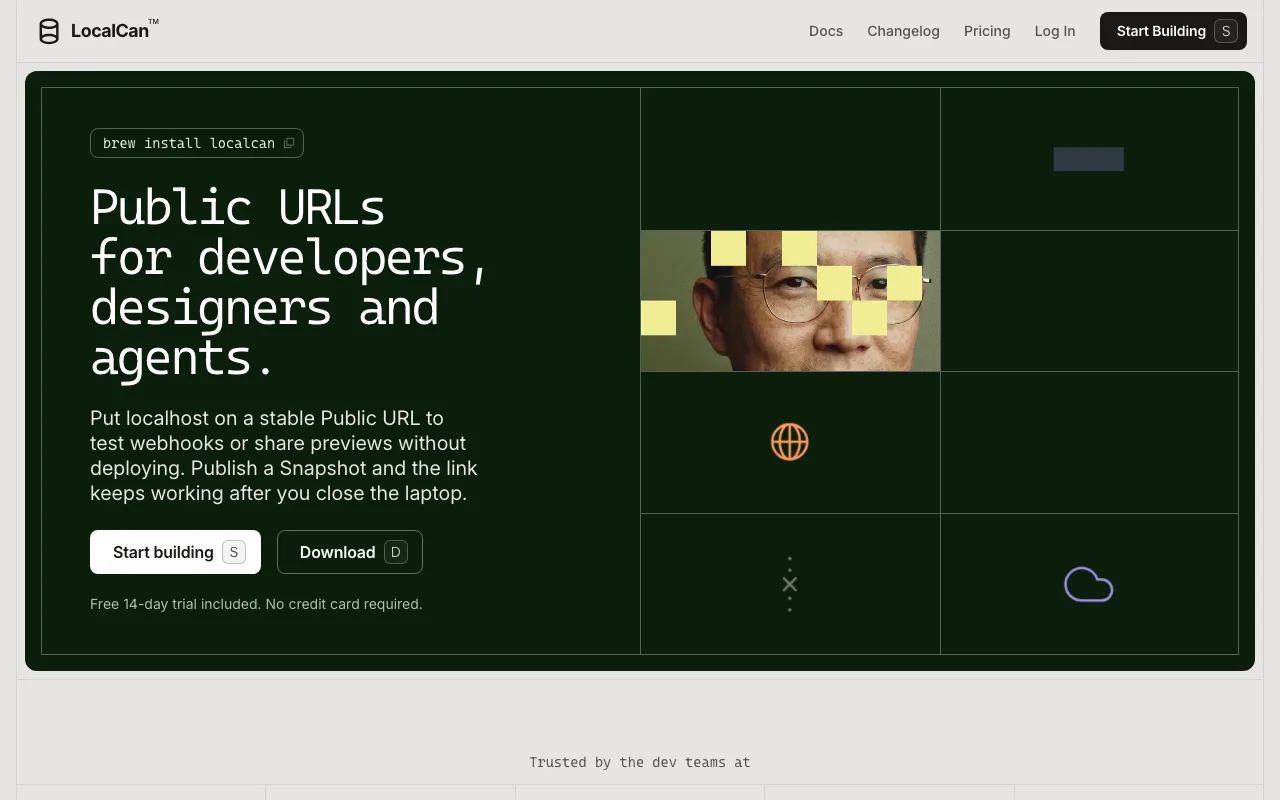
Task: Click the X icon in the grid
Action: click(790, 584)
